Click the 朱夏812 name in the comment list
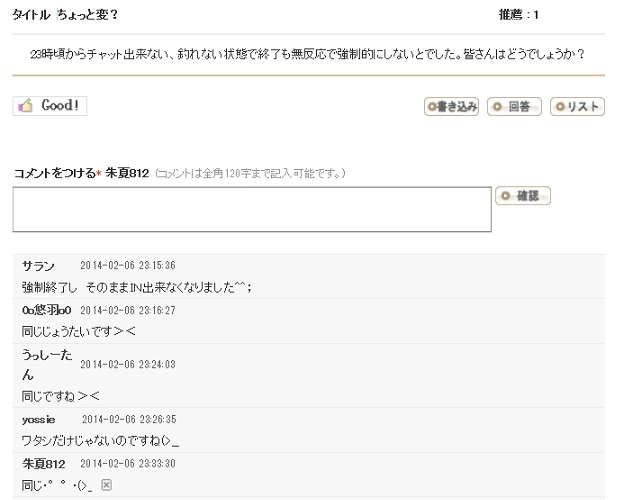627x500 pixels. pyautogui.click(x=44, y=464)
